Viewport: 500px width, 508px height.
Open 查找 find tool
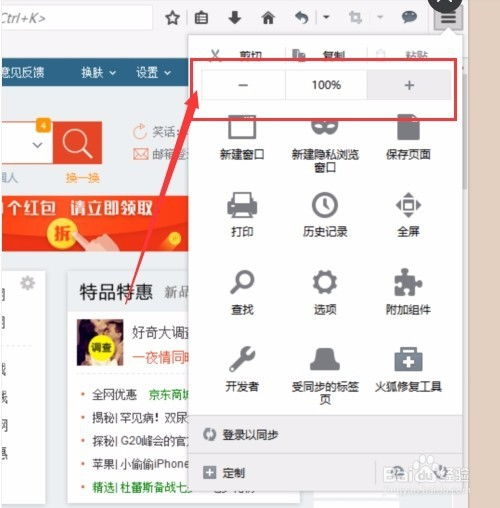(242, 293)
